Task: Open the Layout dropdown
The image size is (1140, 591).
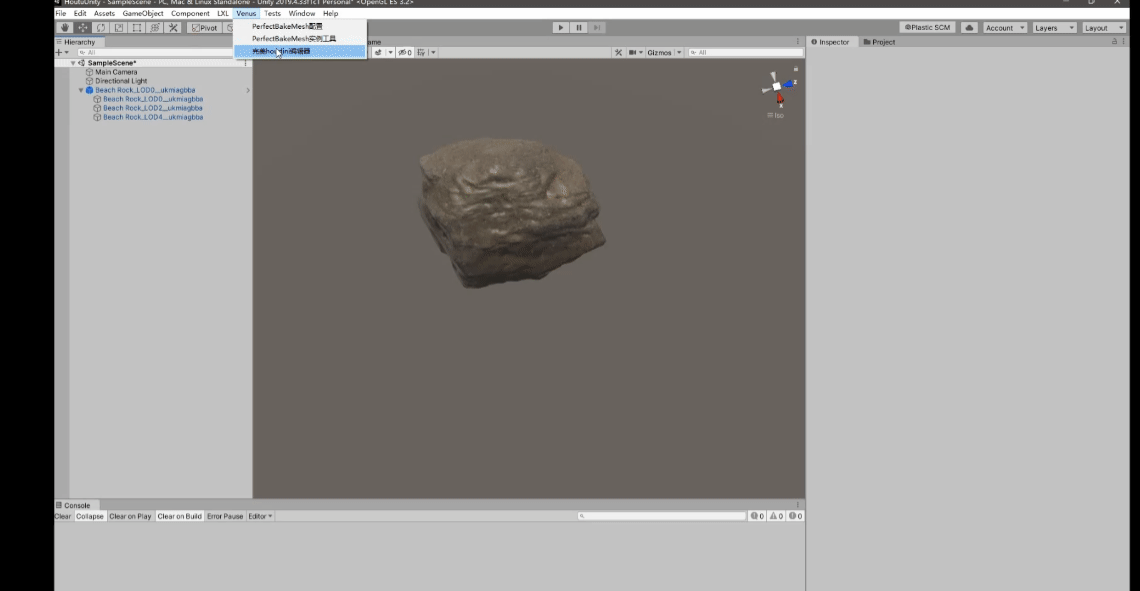Action: (x=1103, y=28)
